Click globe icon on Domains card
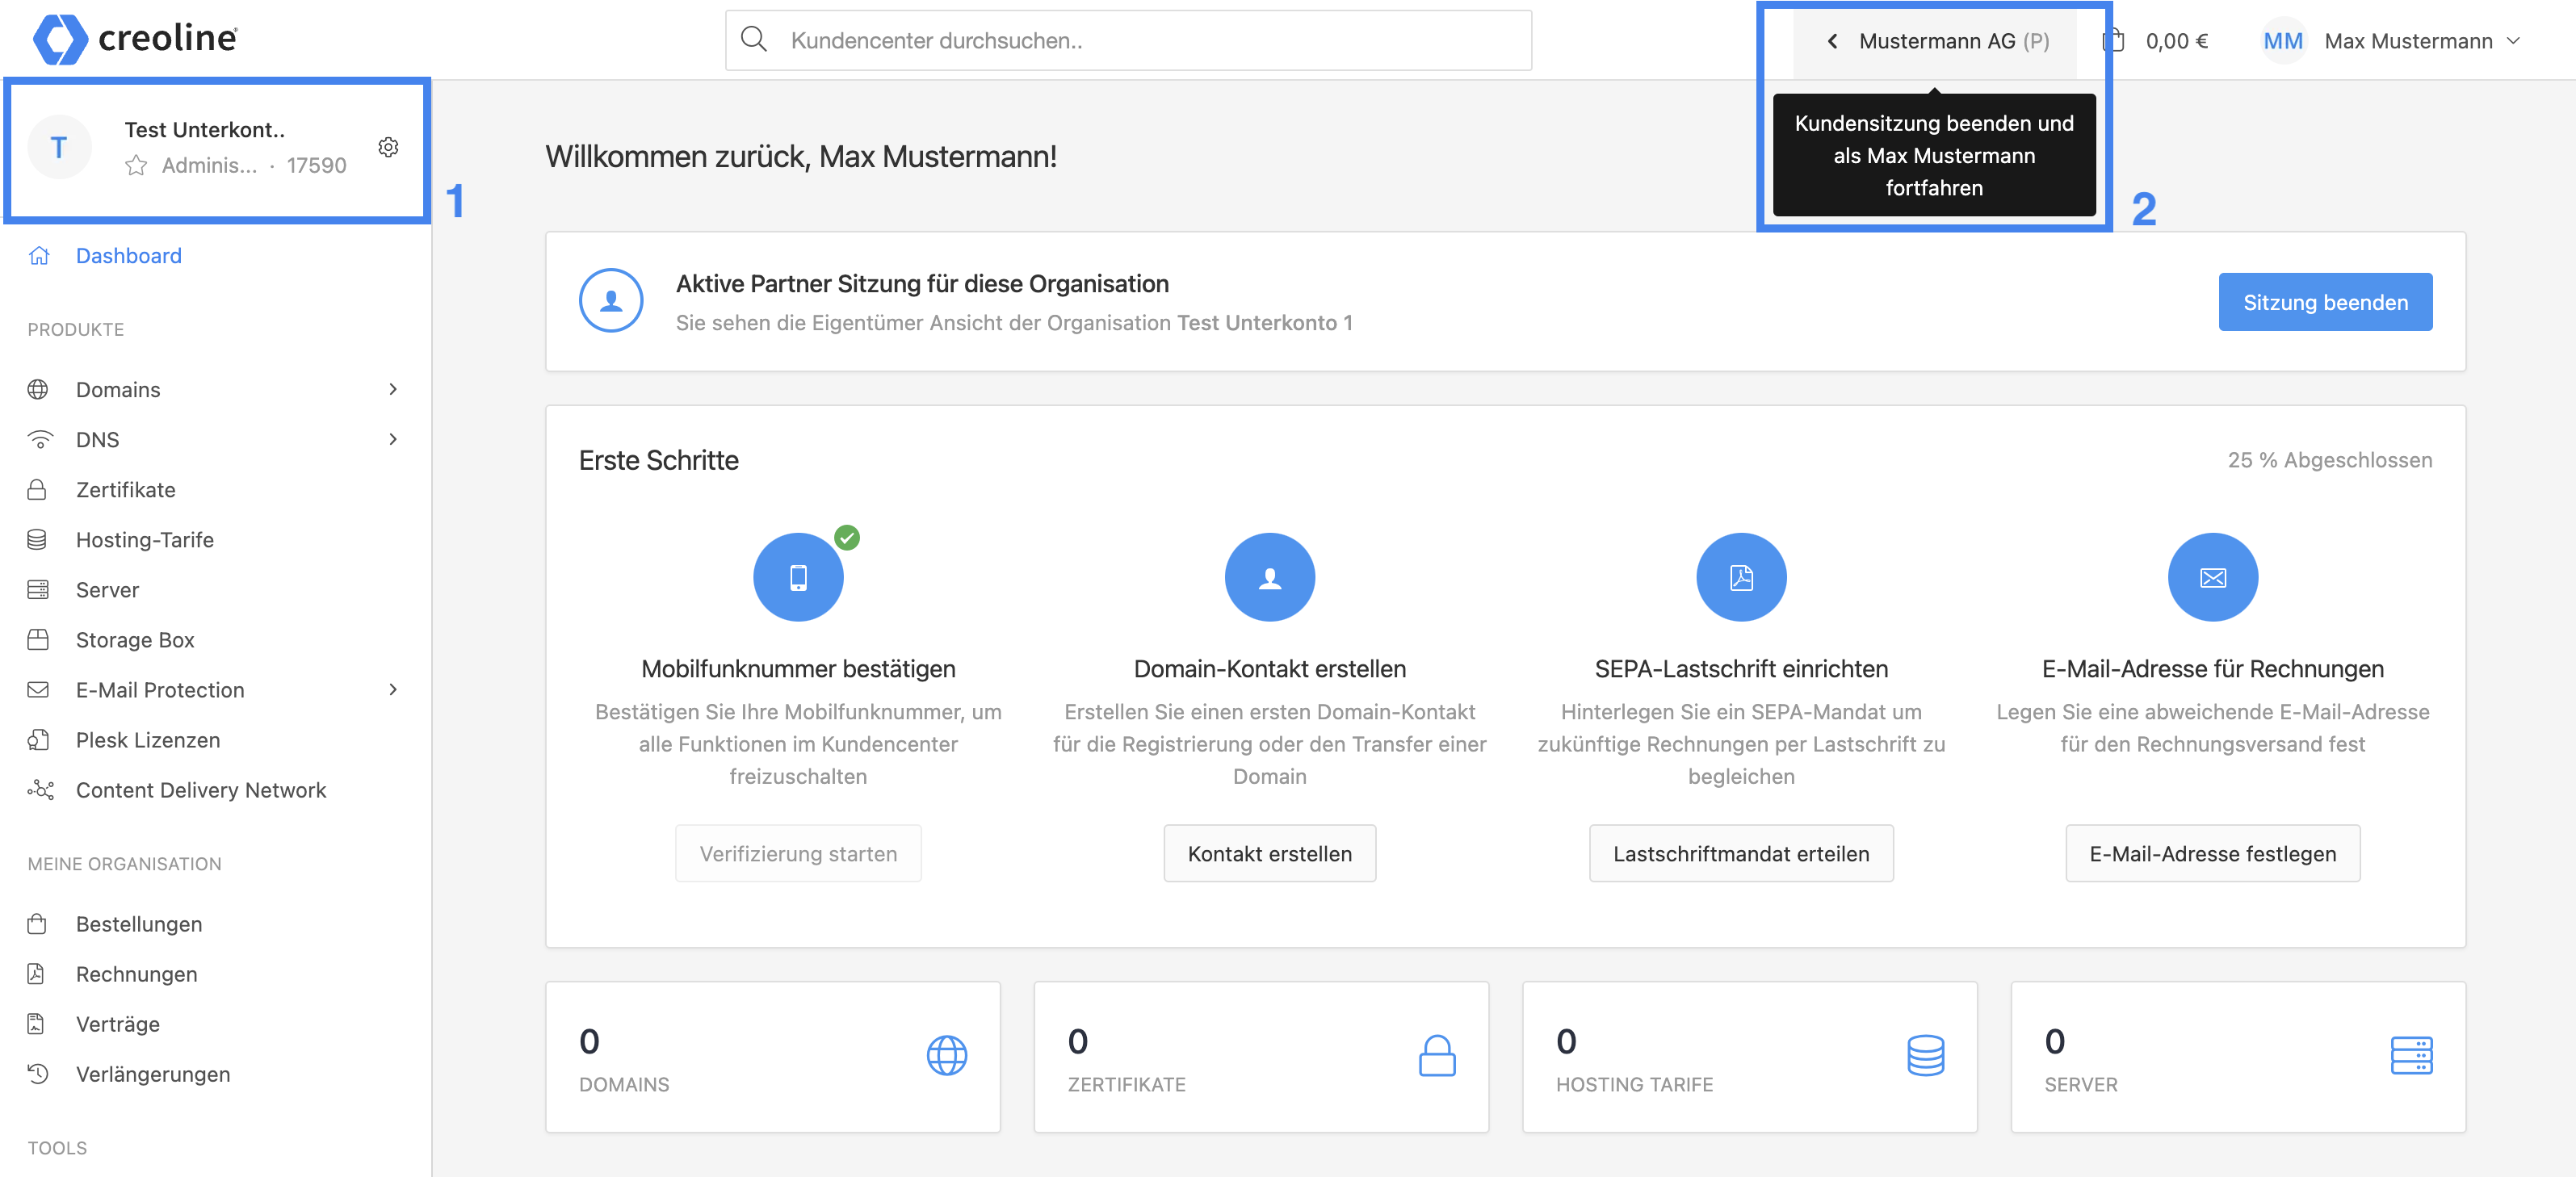Screen dimensions: 2576x1177 point(946,1055)
